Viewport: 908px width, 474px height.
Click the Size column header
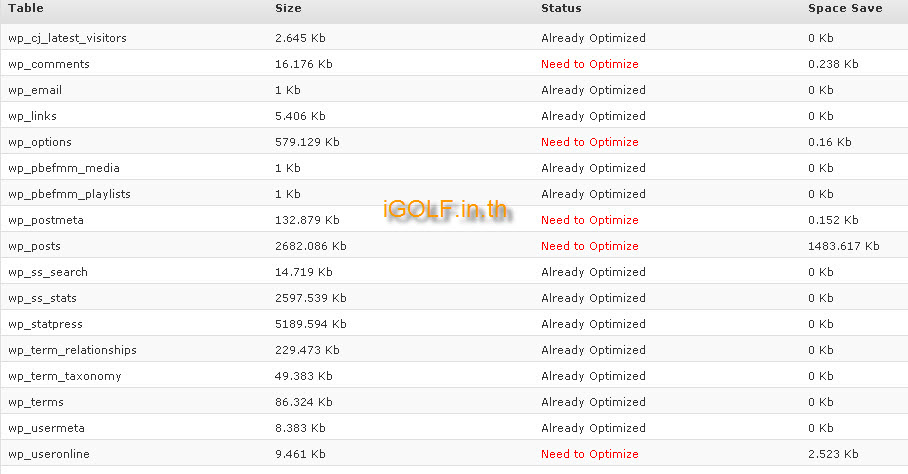point(288,8)
